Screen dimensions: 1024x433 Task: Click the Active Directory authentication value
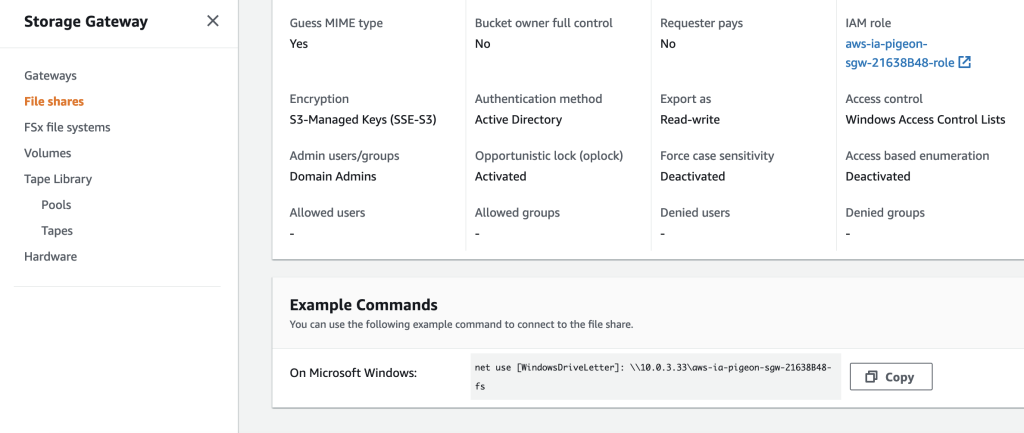pyautogui.click(x=518, y=120)
